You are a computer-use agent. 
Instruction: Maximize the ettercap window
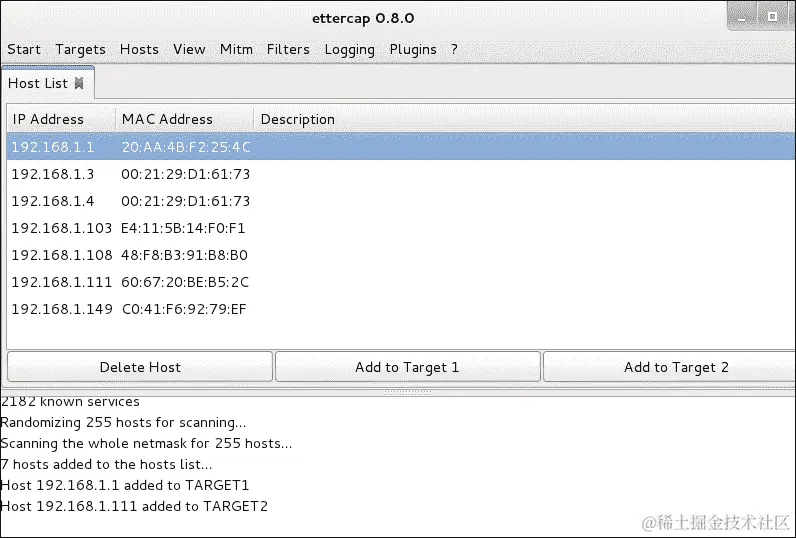(x=773, y=17)
